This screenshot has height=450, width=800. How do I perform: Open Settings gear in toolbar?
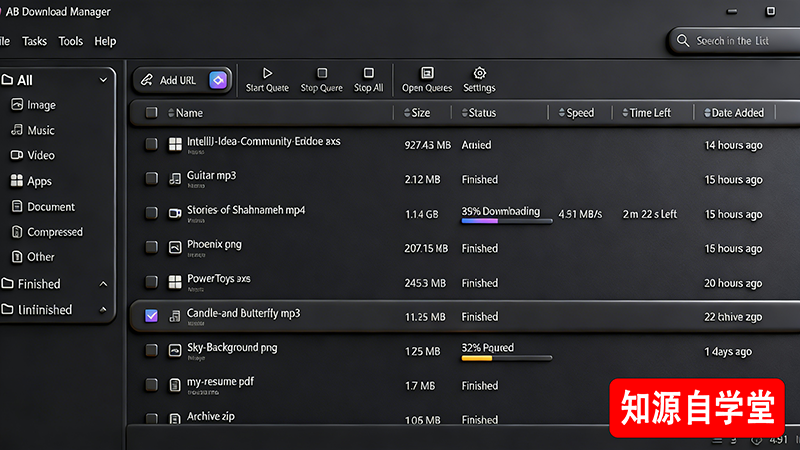coord(480,73)
